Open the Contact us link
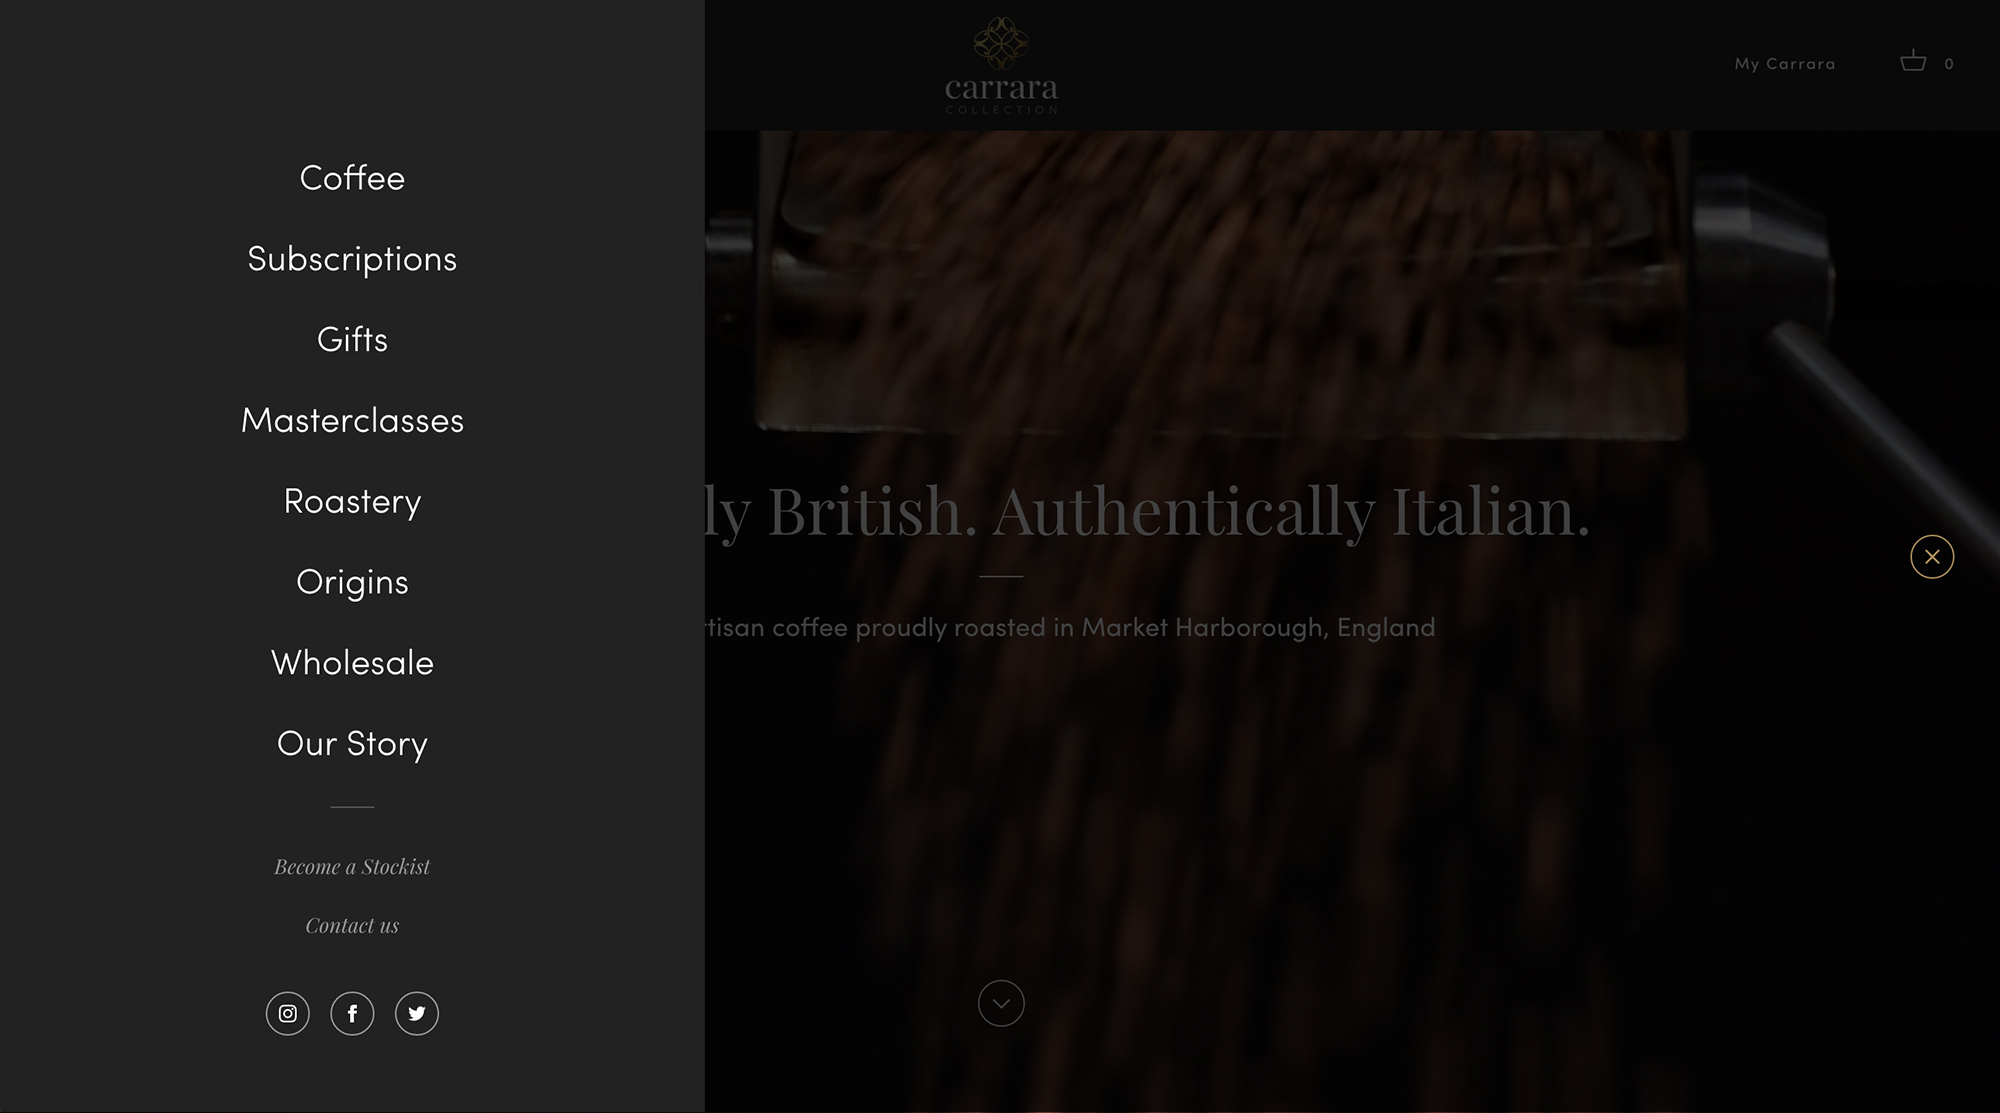 (x=352, y=926)
